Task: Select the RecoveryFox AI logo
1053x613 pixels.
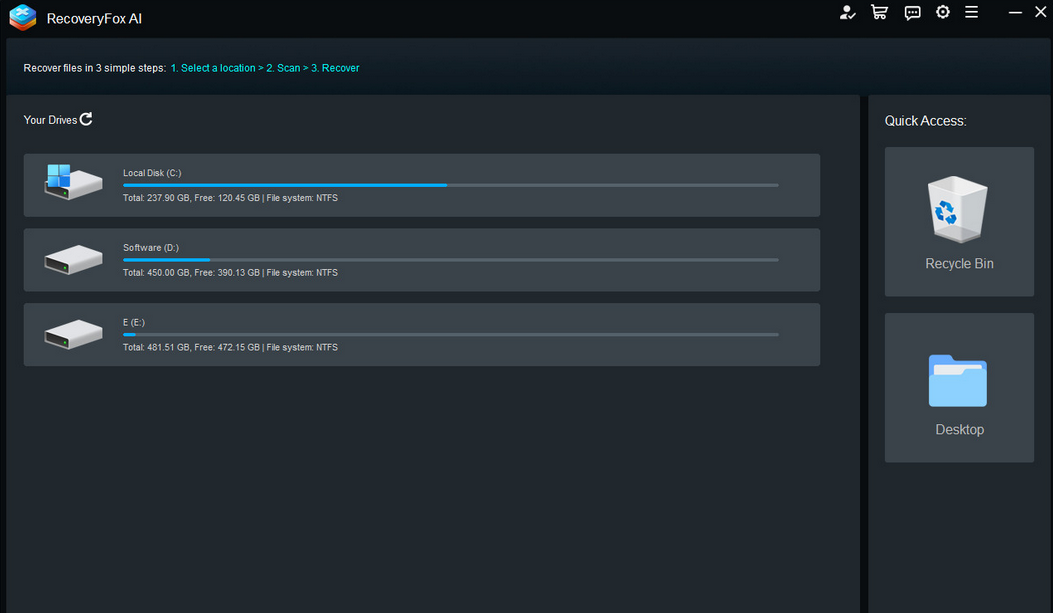Action: pos(22,17)
